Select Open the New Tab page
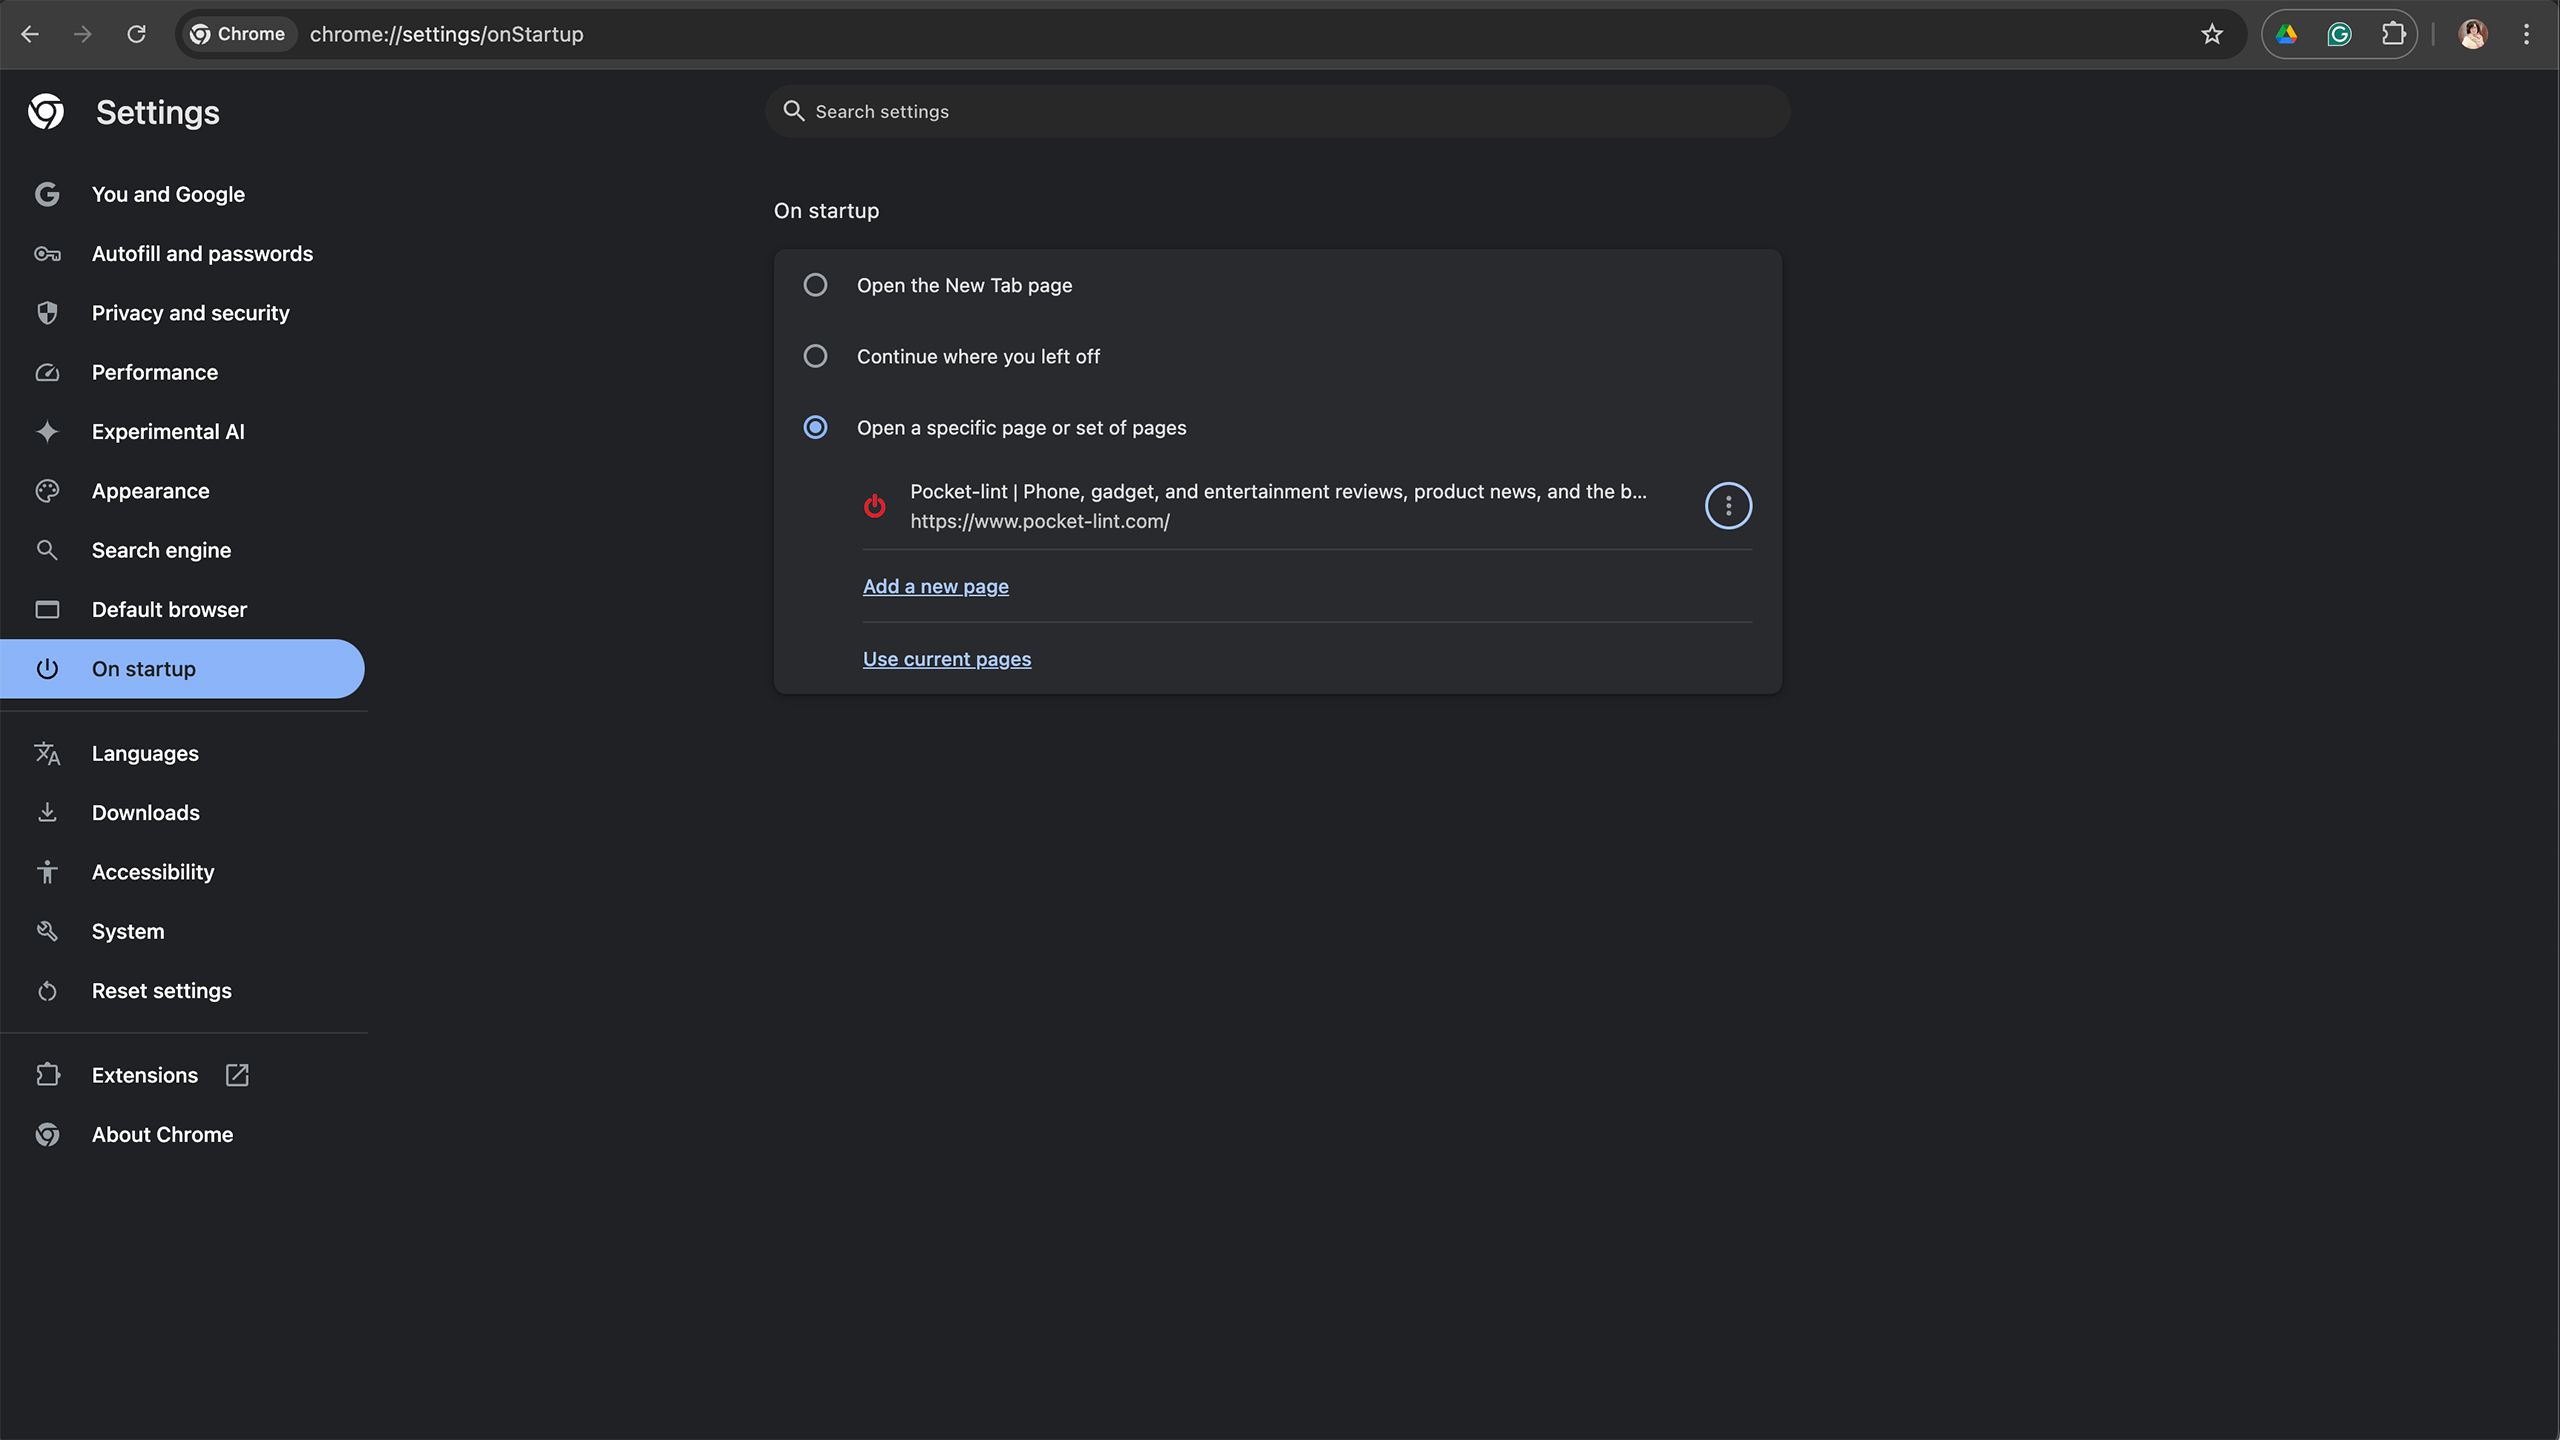2560x1440 pixels. (x=814, y=285)
